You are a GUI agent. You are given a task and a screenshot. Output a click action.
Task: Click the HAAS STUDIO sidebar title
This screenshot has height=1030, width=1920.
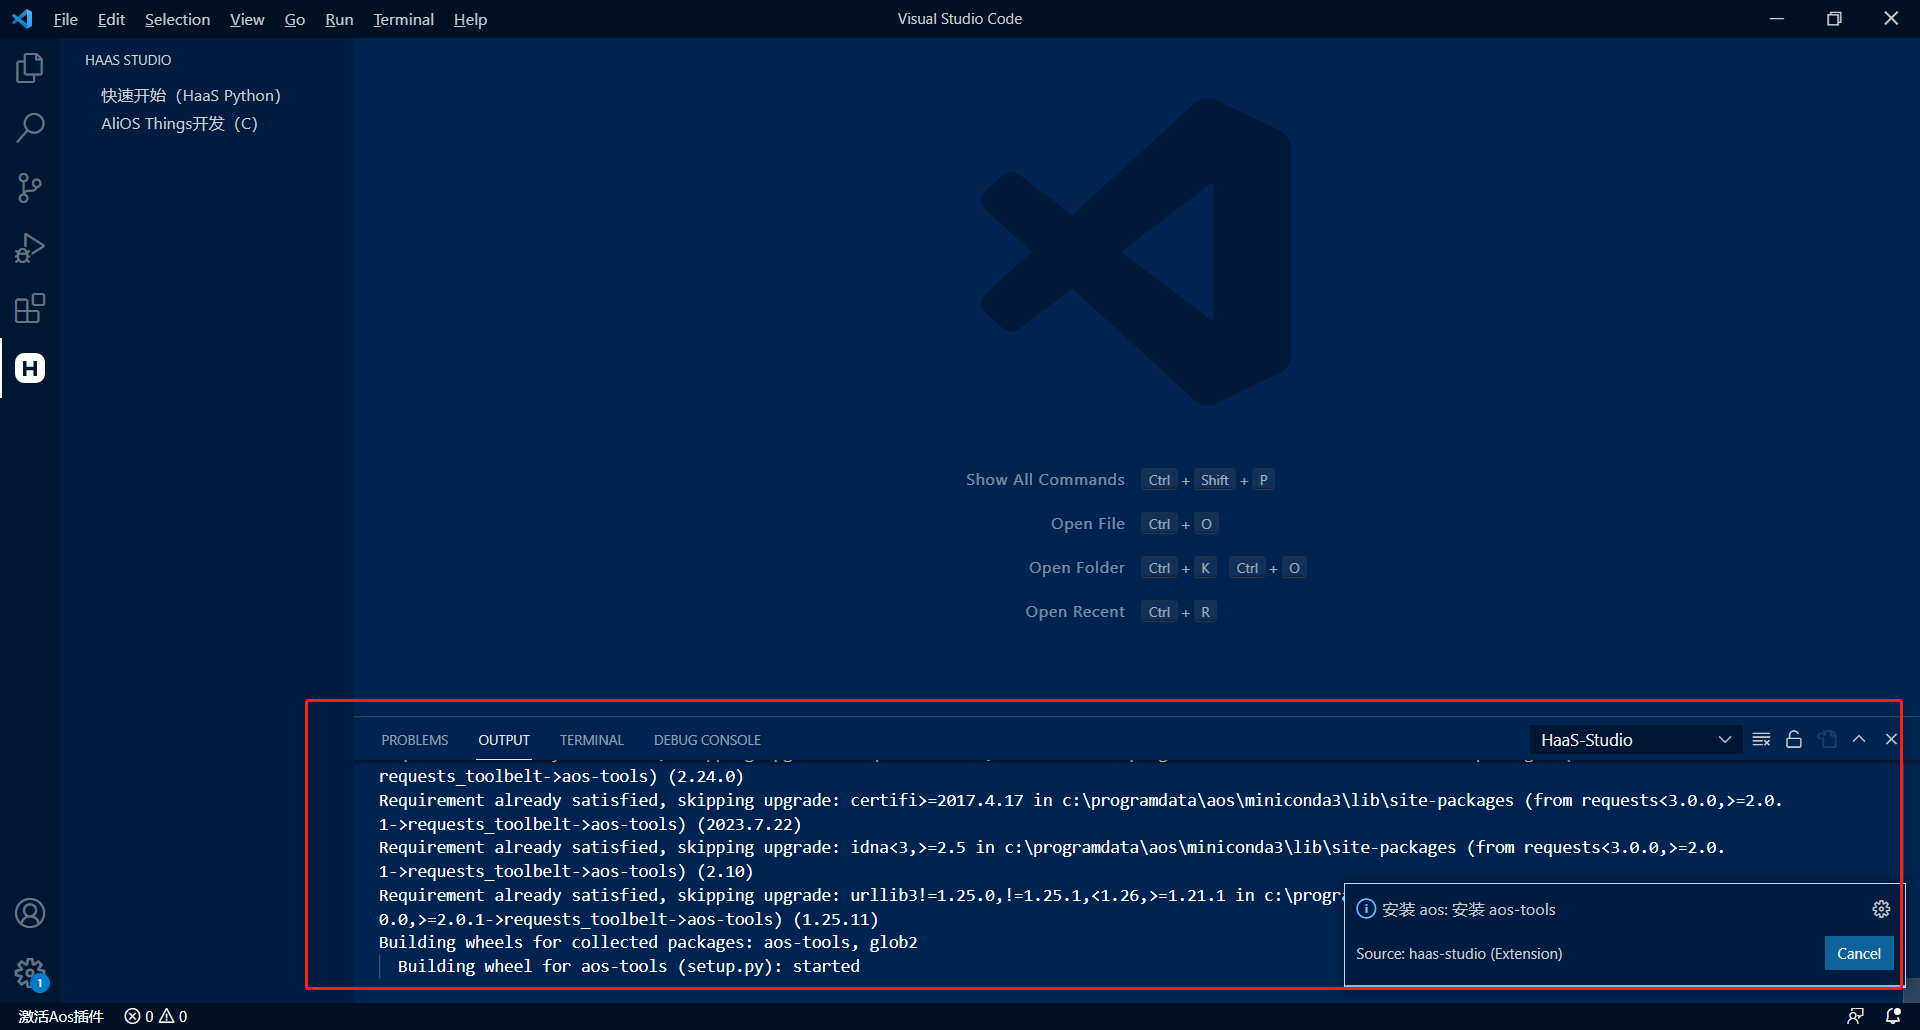(128, 60)
